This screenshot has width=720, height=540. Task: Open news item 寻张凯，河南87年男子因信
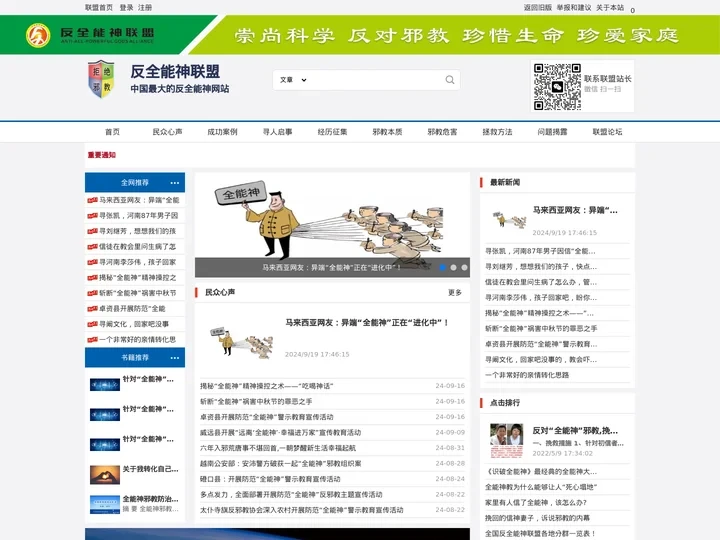540,251
